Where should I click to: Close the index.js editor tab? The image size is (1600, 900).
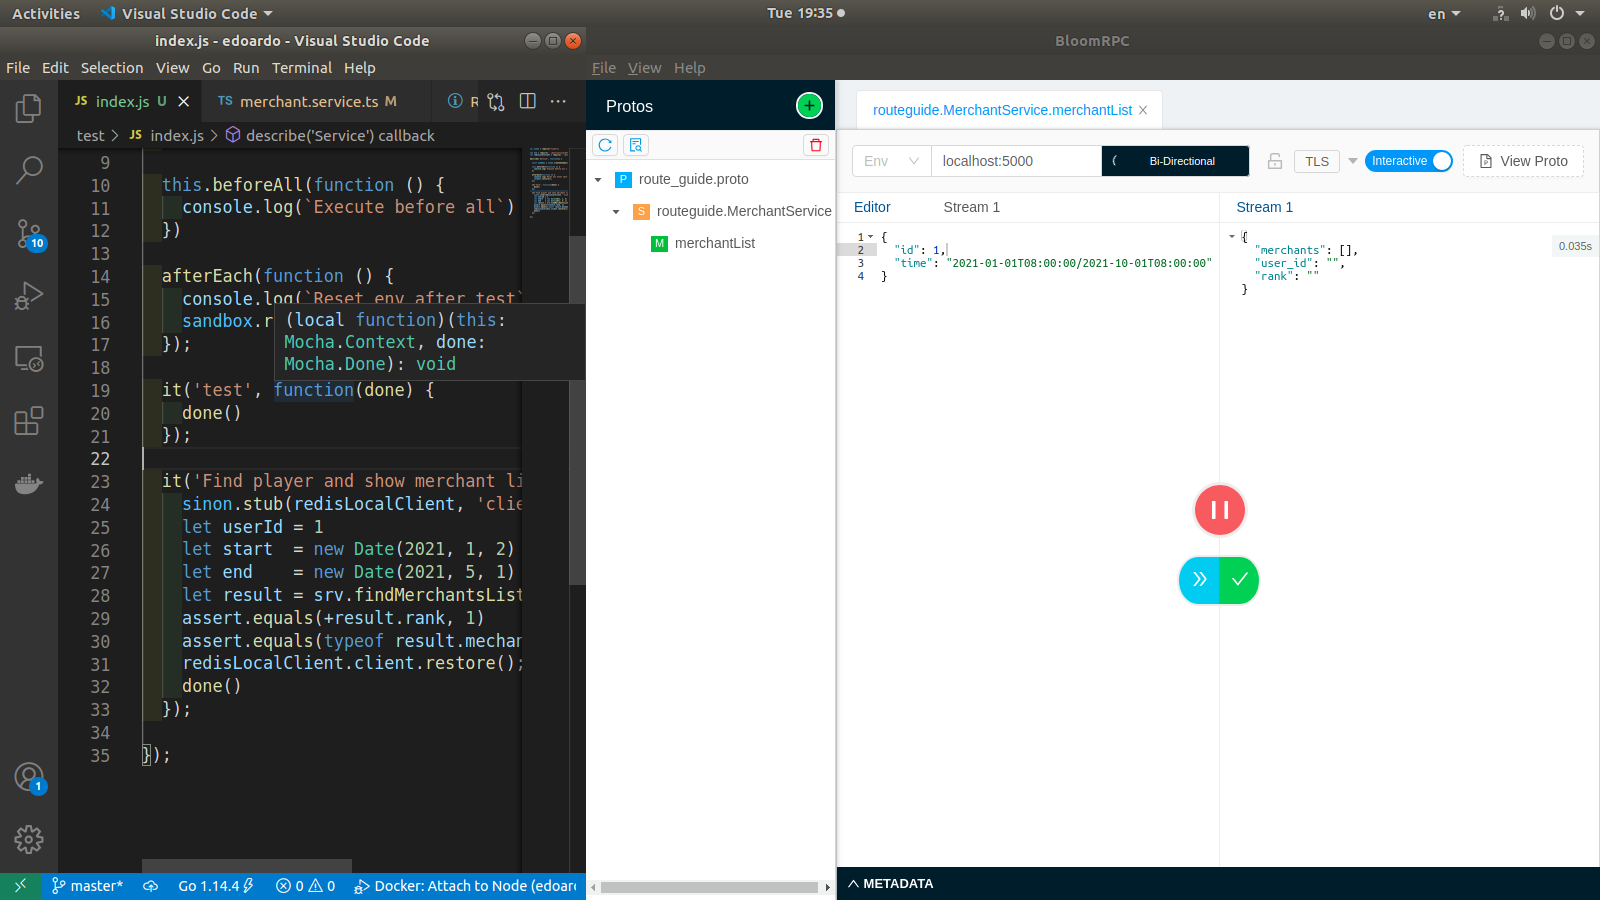tap(183, 102)
